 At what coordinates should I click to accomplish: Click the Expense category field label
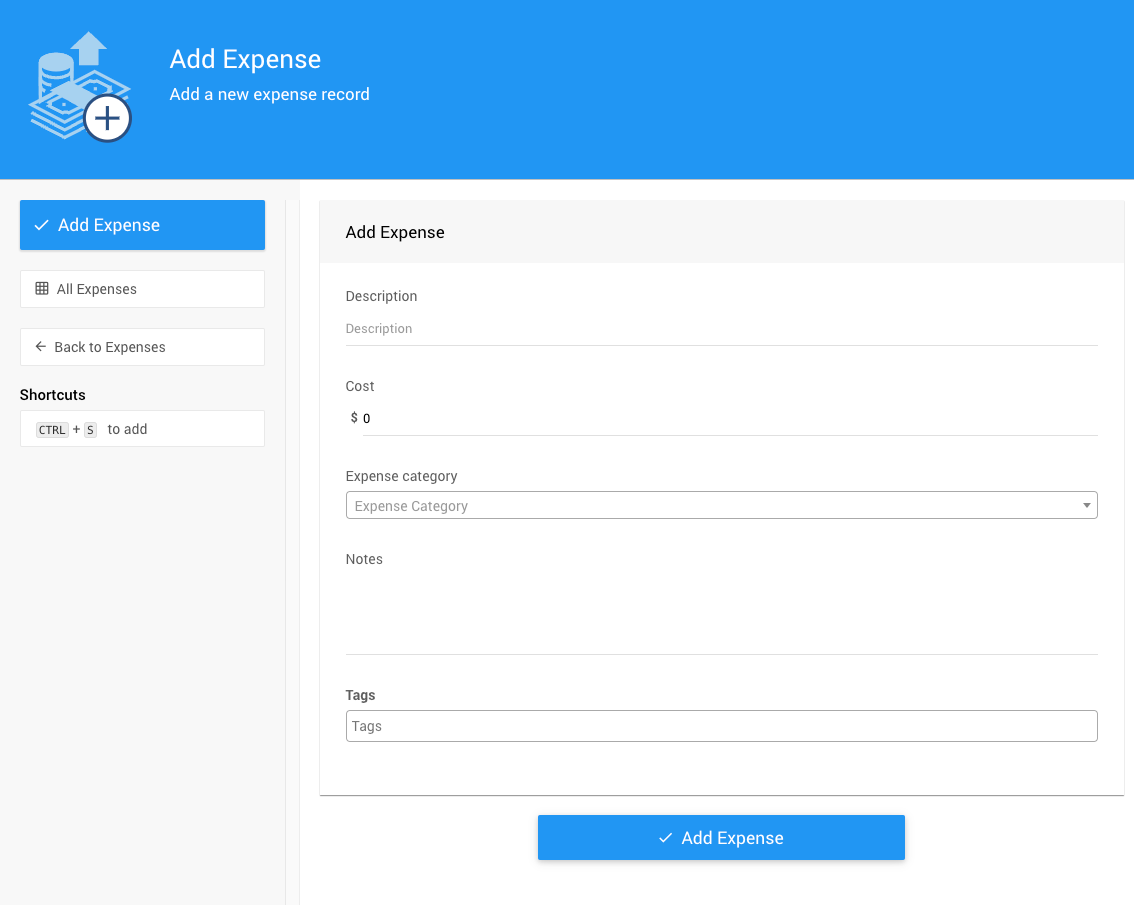[x=401, y=476]
